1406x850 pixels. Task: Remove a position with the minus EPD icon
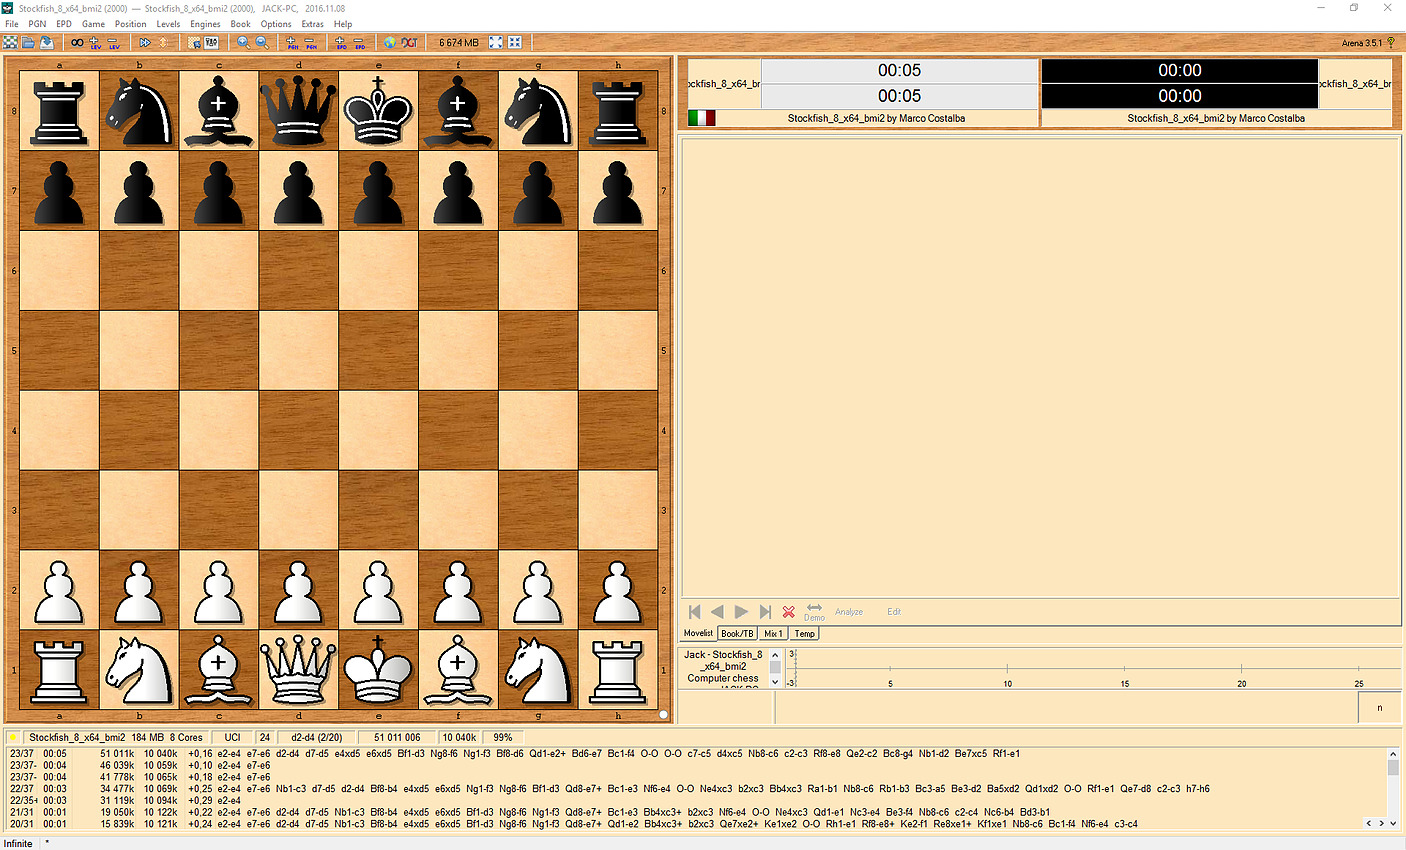click(360, 42)
